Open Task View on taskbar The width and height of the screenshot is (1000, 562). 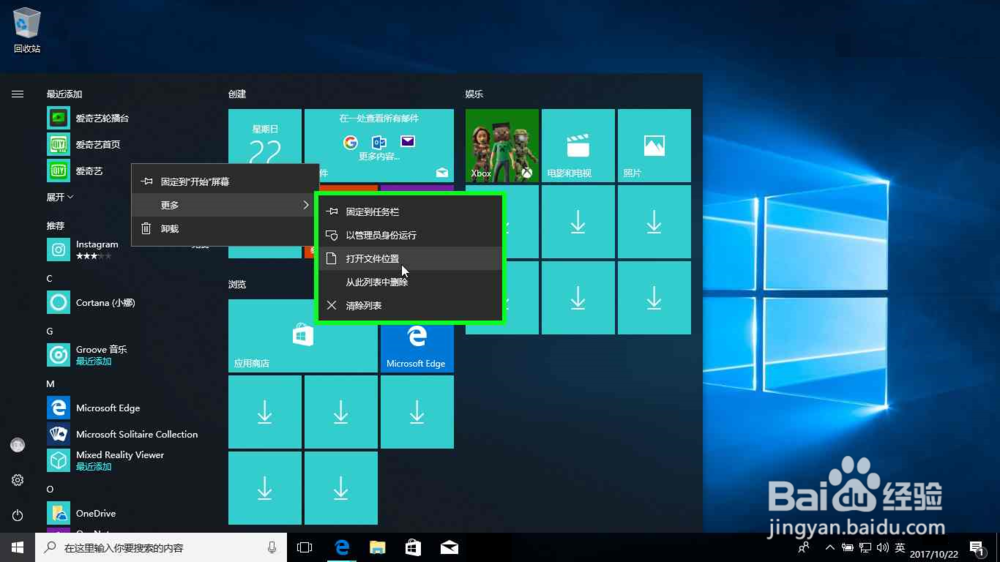point(305,547)
